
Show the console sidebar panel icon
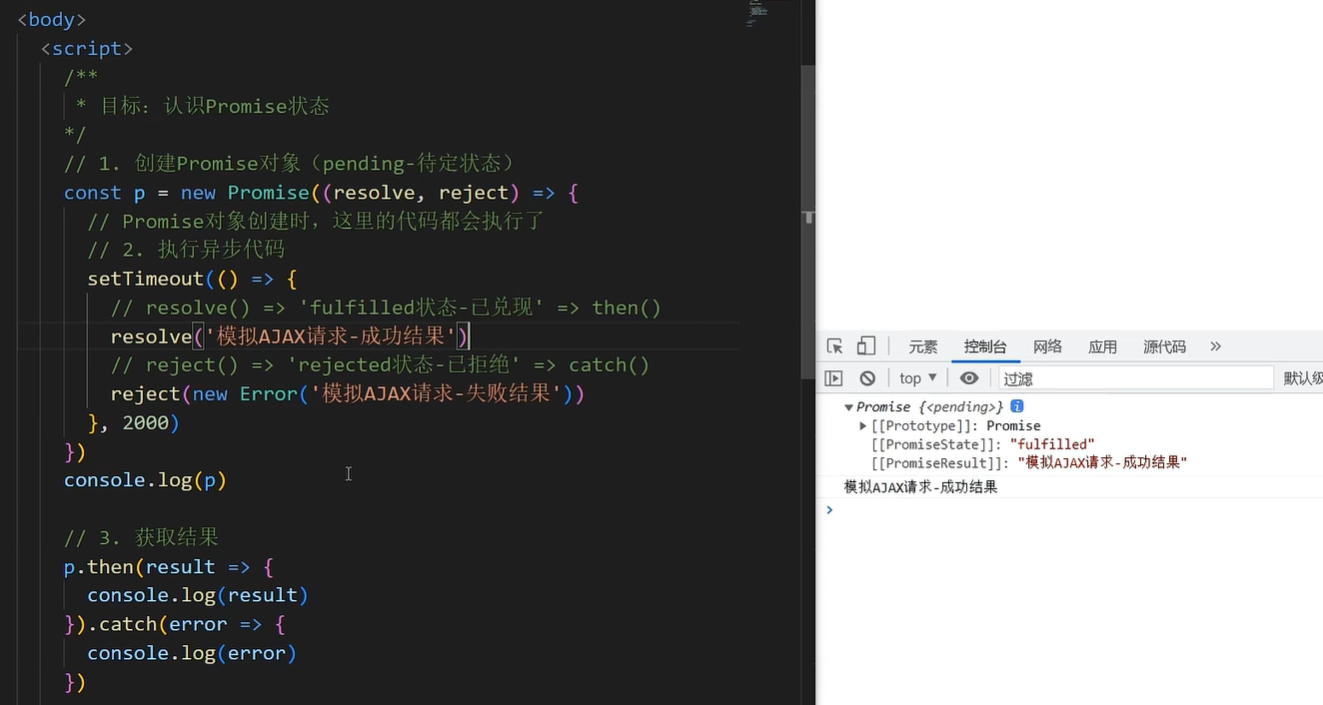click(x=833, y=378)
